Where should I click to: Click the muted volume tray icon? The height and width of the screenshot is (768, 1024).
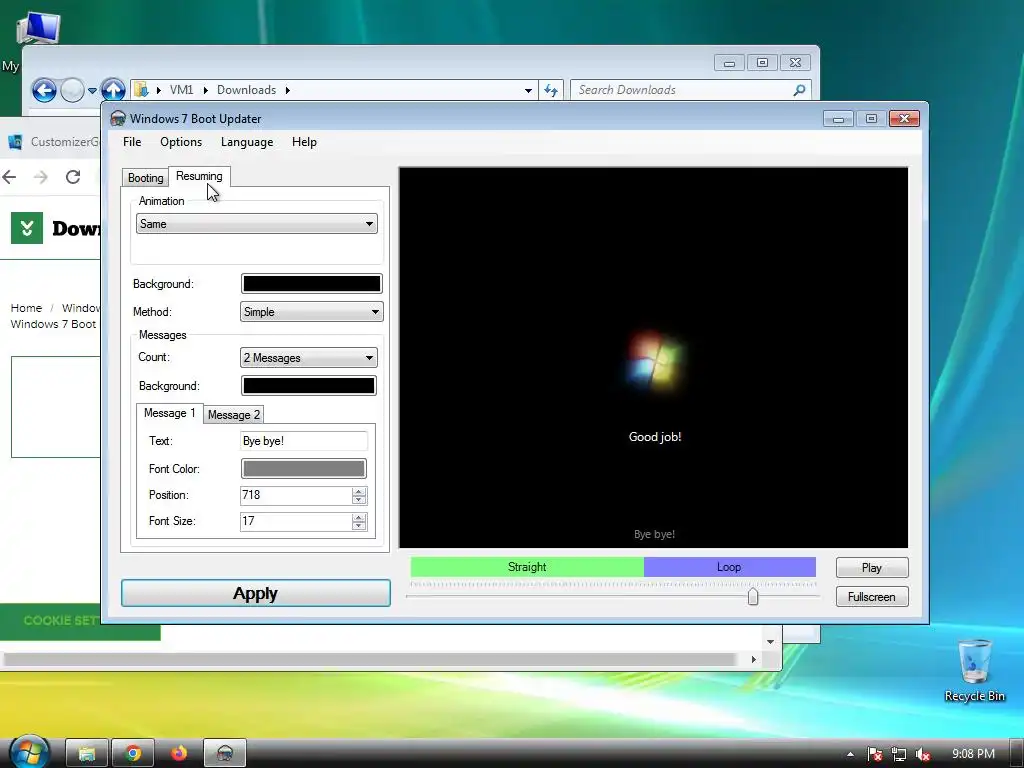923,754
